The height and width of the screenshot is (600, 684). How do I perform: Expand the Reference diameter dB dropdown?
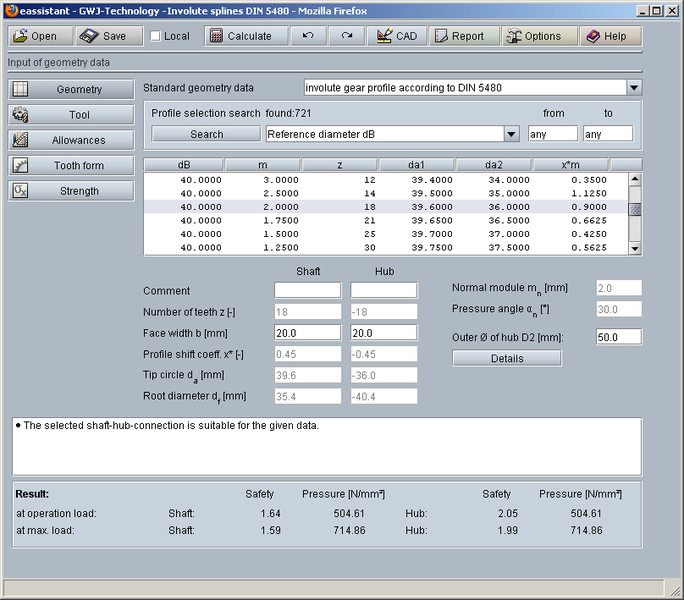511,134
